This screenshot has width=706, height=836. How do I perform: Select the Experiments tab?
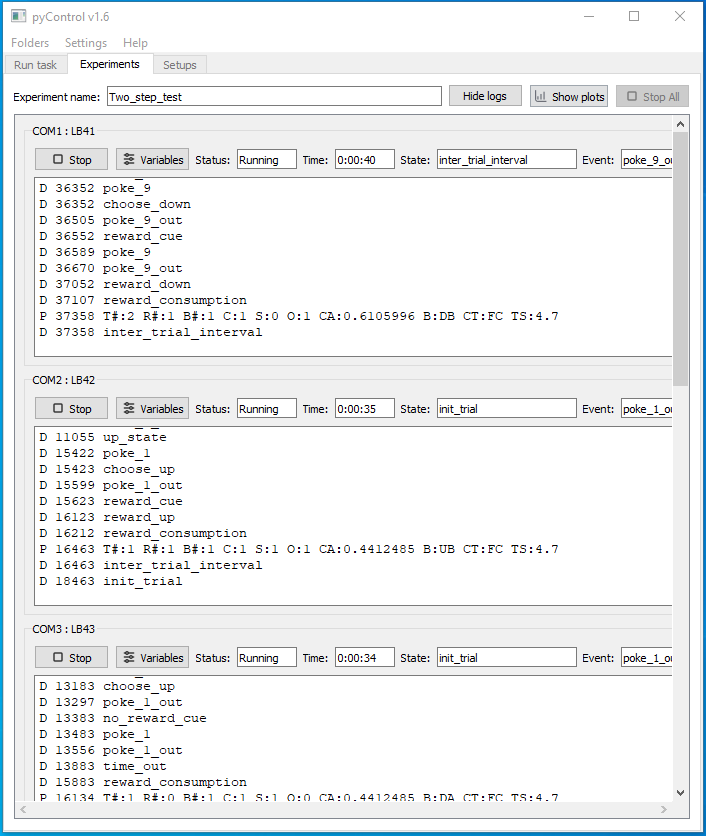[x=110, y=64]
